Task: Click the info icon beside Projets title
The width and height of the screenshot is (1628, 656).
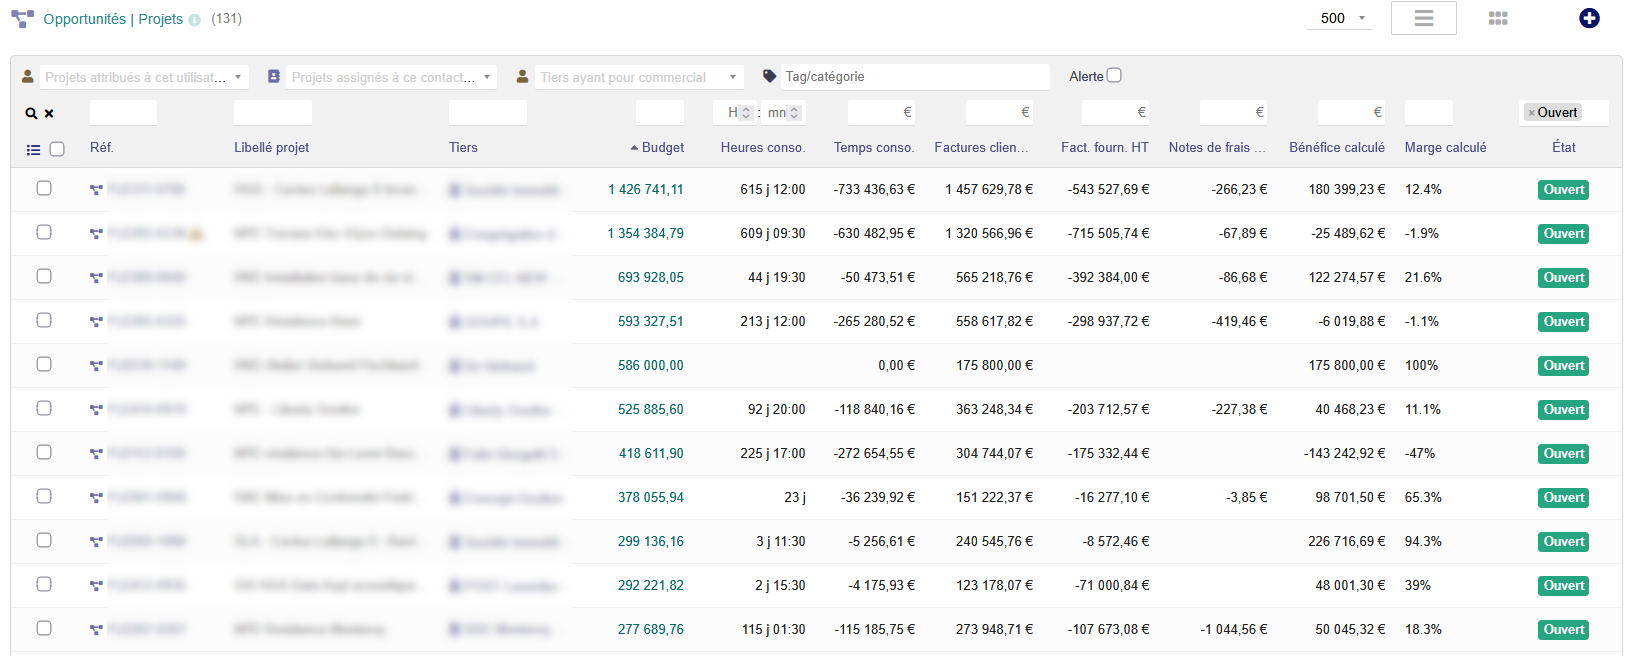Action: [194, 20]
